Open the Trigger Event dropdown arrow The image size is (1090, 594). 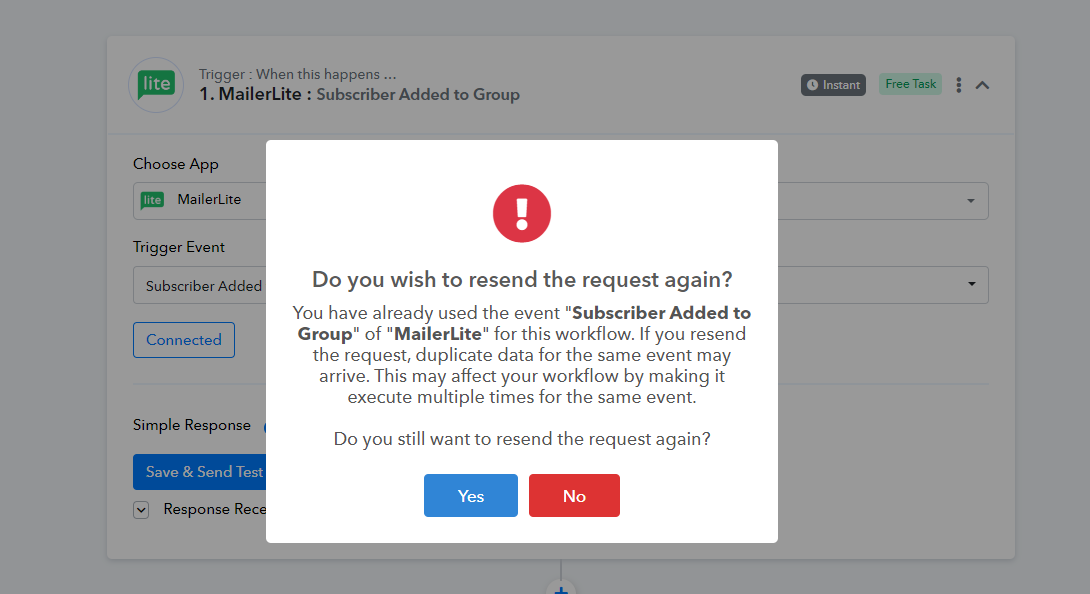click(972, 284)
